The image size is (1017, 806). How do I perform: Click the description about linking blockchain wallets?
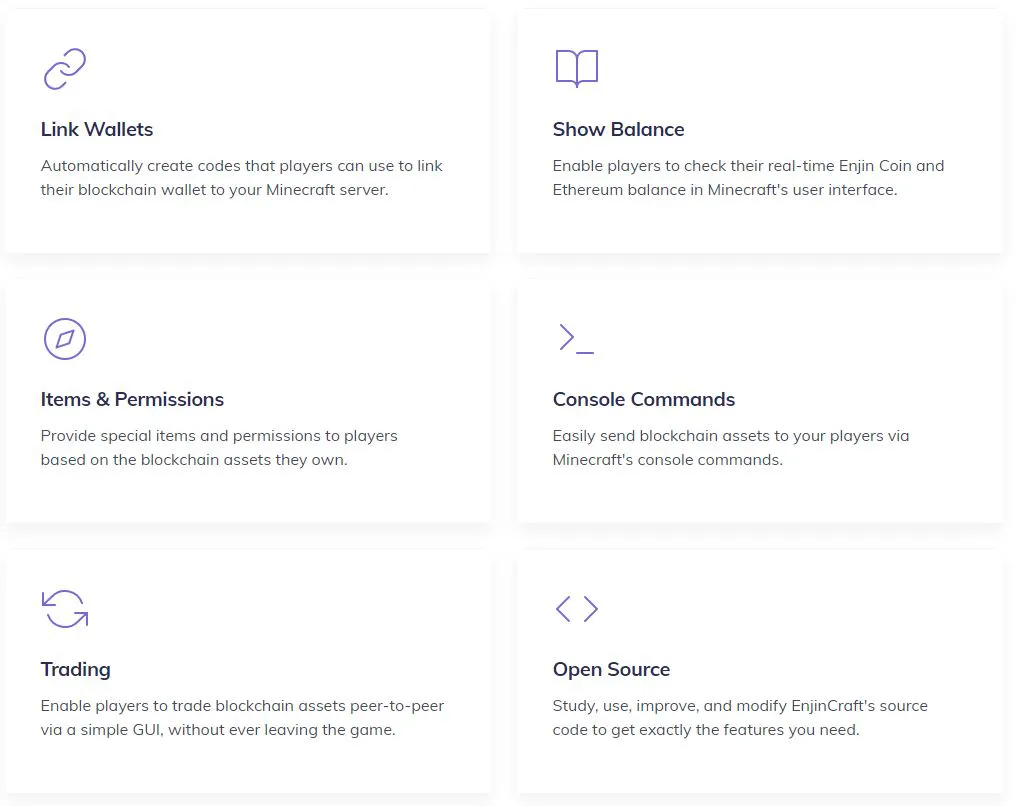coord(241,178)
